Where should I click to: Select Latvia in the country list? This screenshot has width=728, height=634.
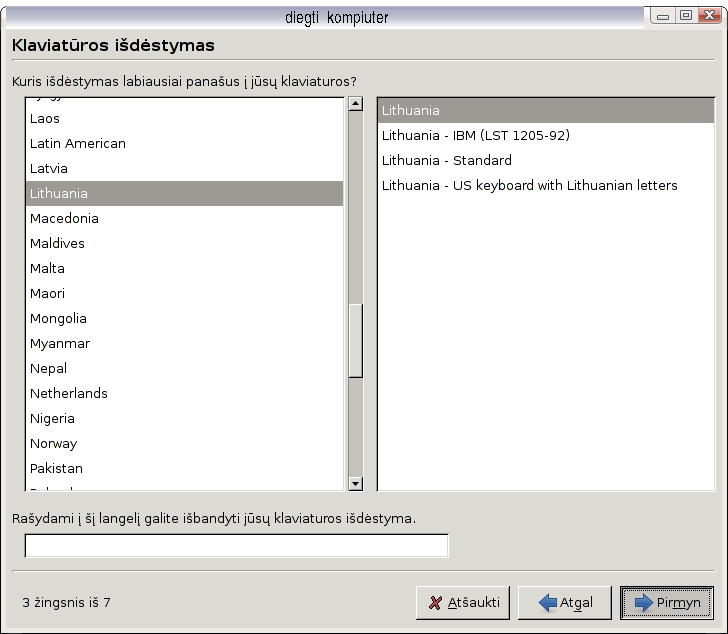click(x=49, y=168)
